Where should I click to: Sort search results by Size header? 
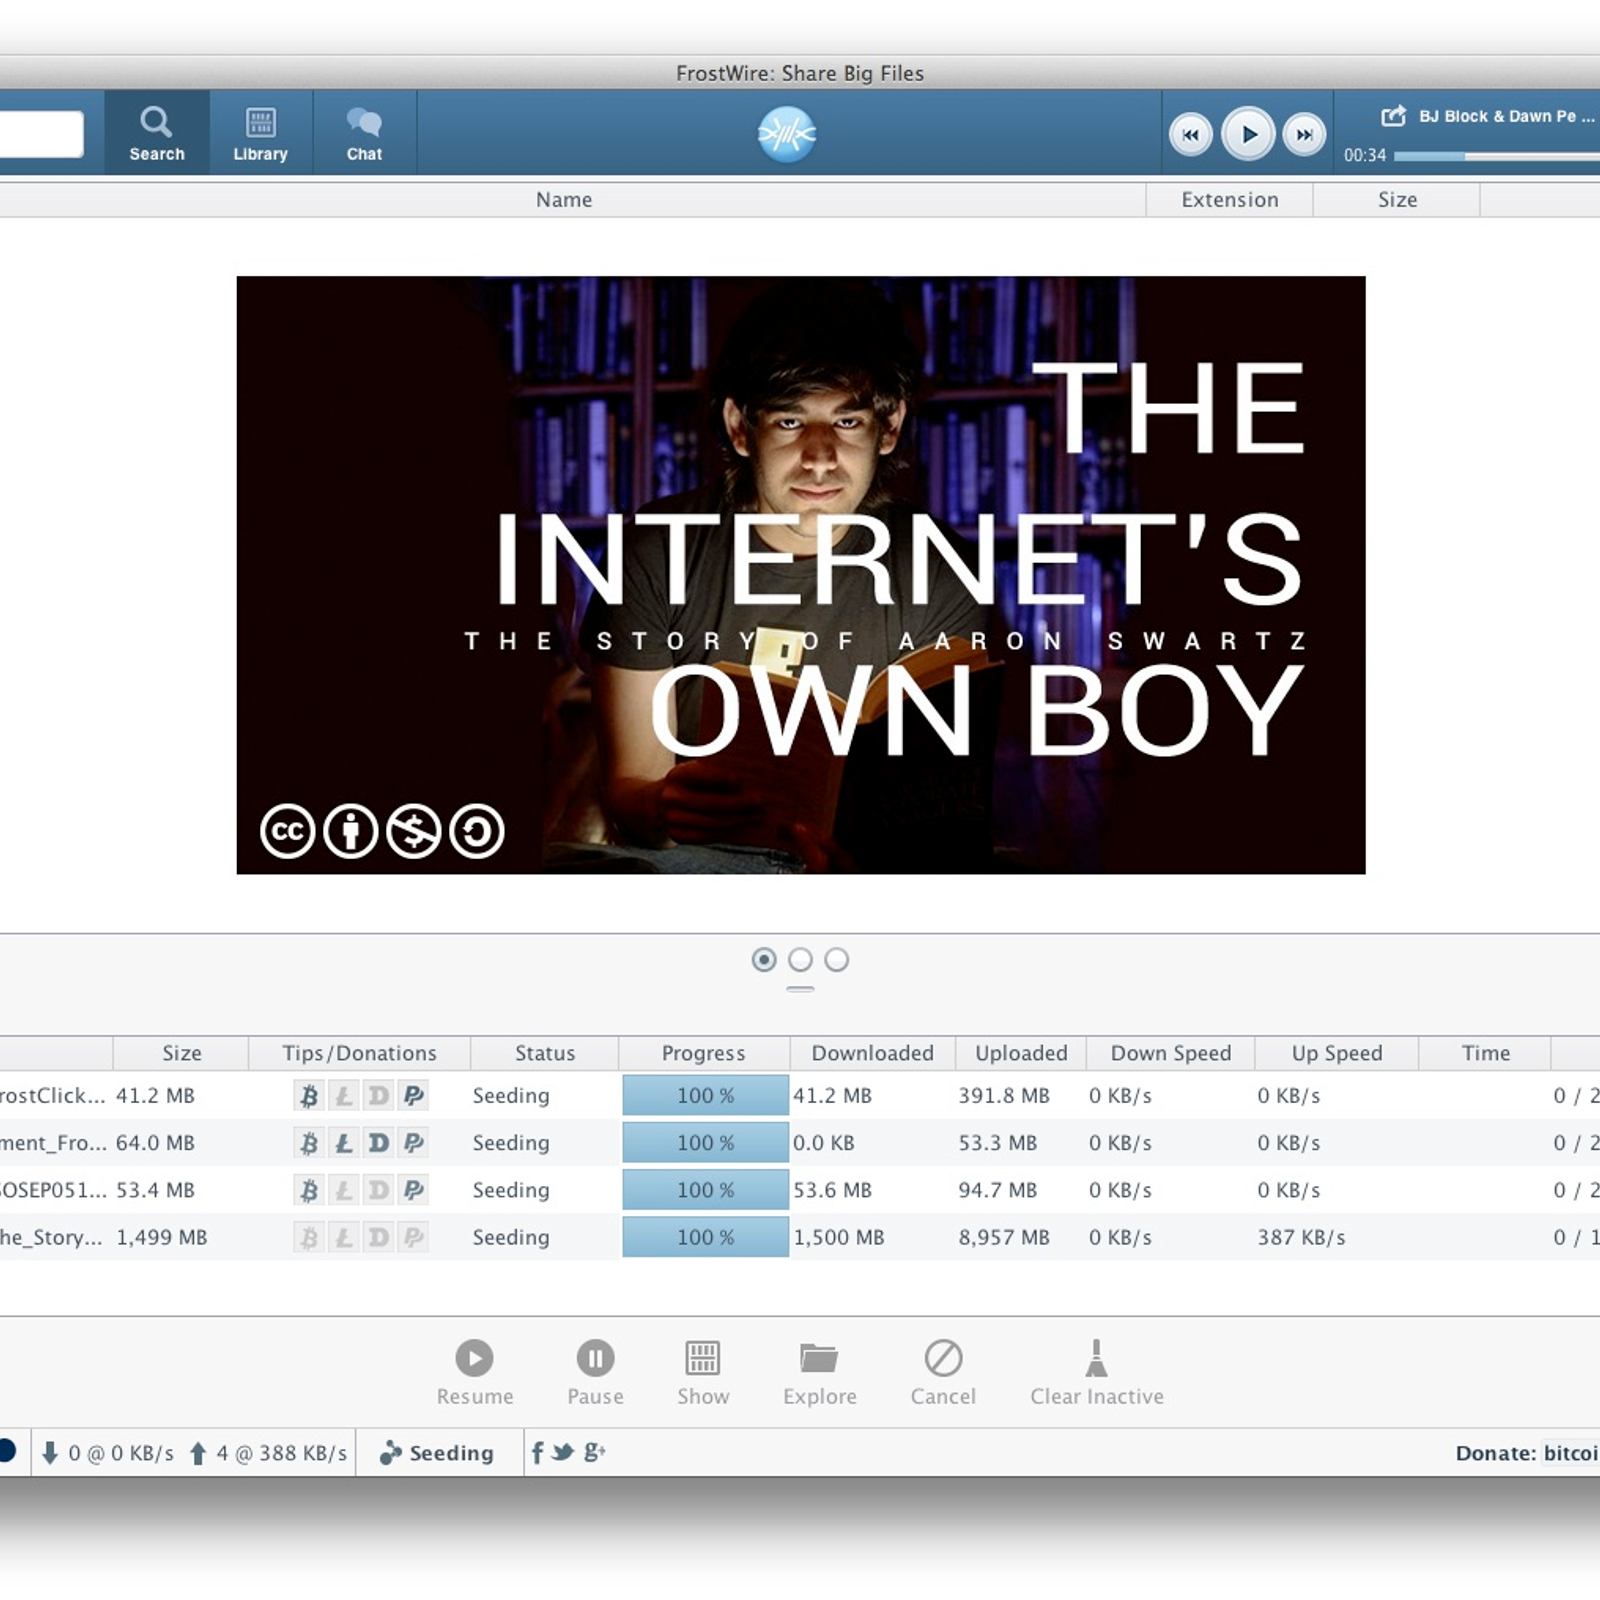tap(1397, 200)
